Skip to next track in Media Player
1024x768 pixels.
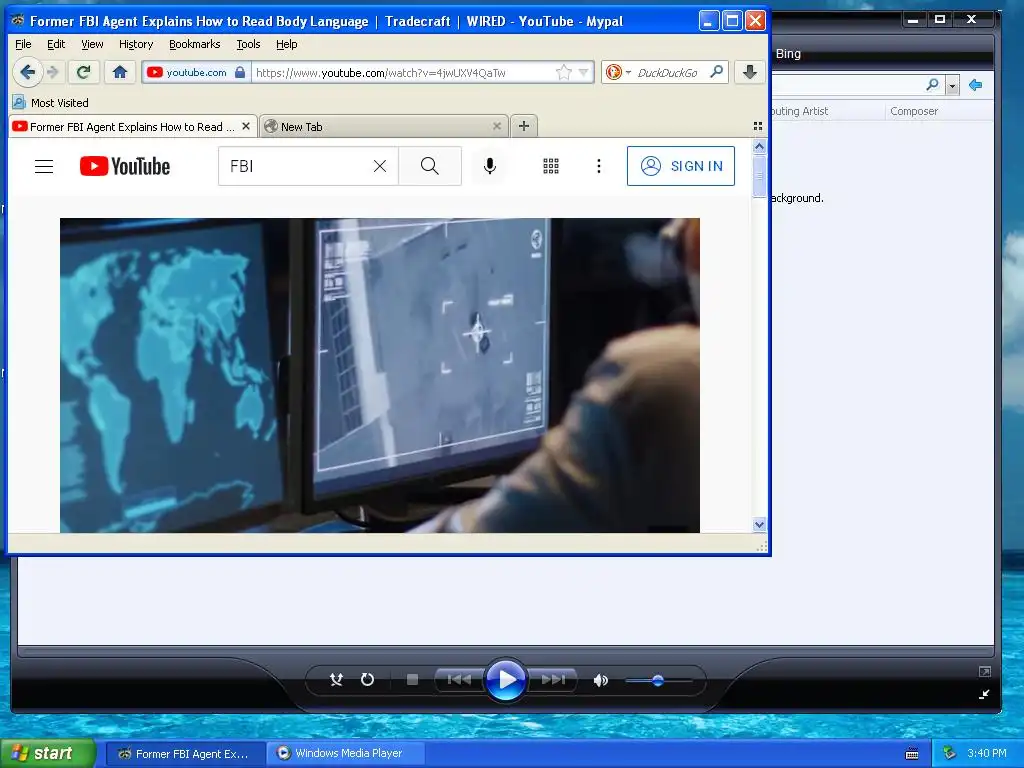[x=552, y=680]
